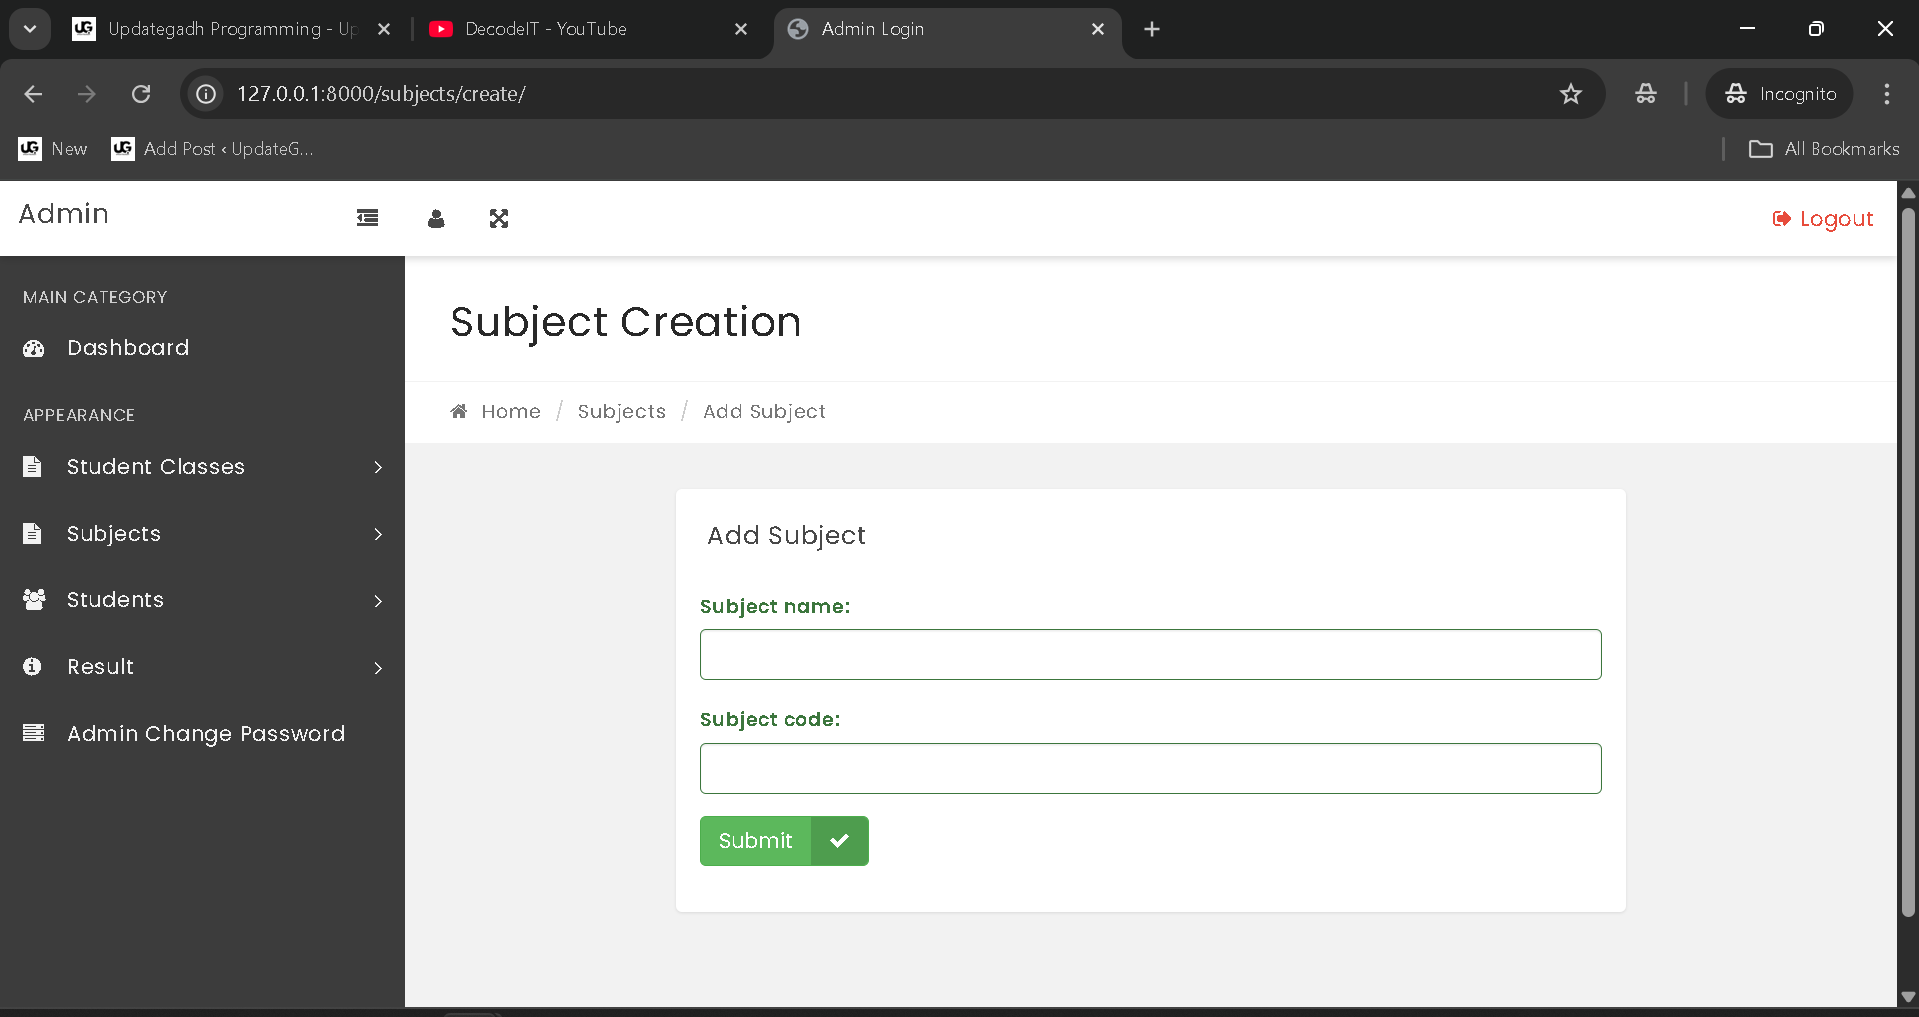Click the Logout link
This screenshot has height=1017, width=1919.
[x=1822, y=219]
